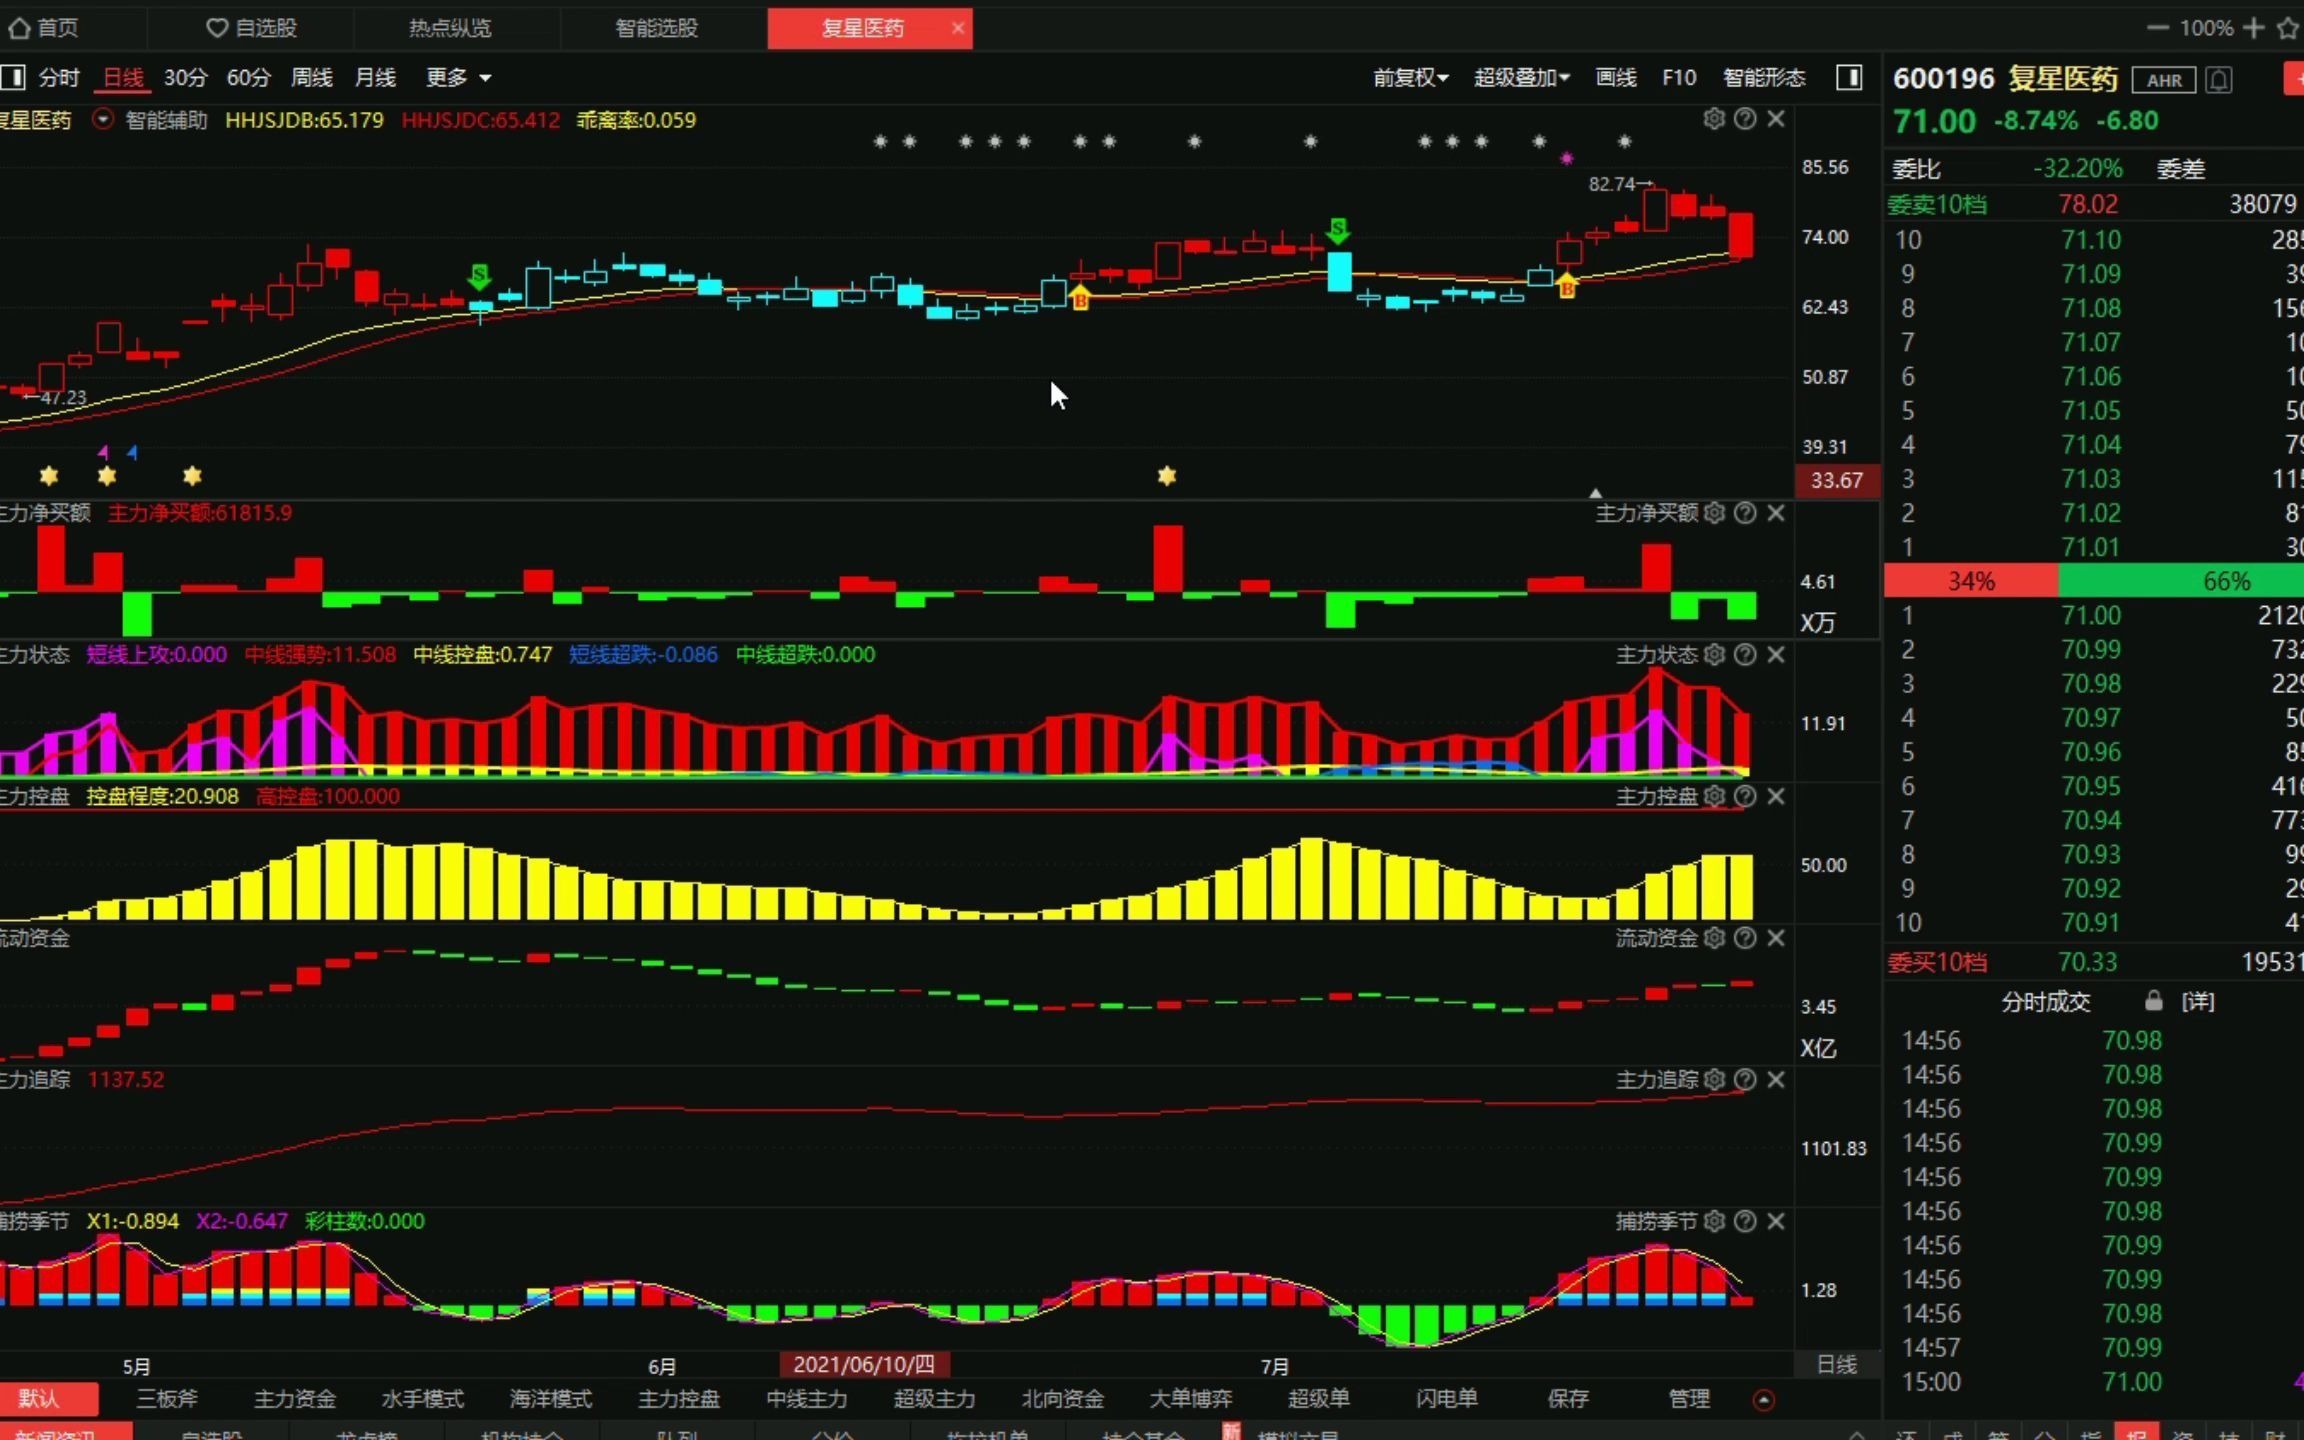Image resolution: width=2304 pixels, height=1440 pixels.
Task: Open 捕捞季节 panel help icon
Action: click(x=1745, y=1221)
